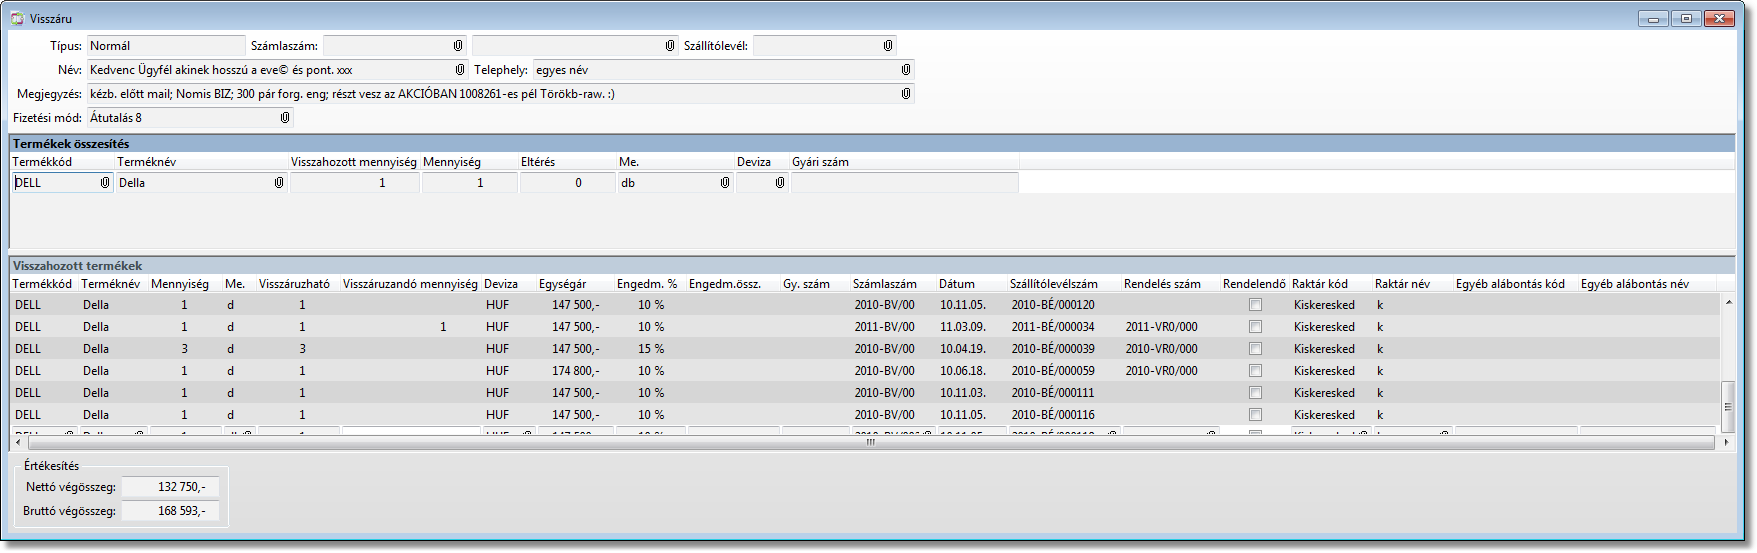
Task: Click the Fizetési mód lookup icon
Action: (285, 118)
